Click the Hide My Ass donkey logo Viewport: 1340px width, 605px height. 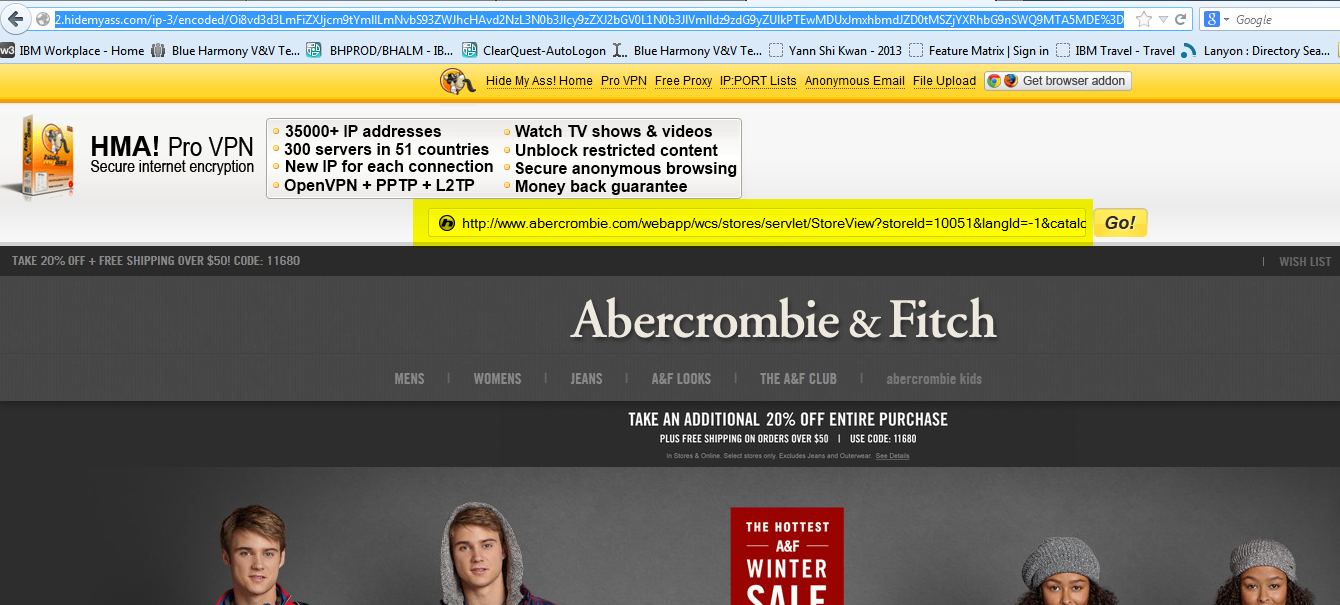tap(458, 81)
